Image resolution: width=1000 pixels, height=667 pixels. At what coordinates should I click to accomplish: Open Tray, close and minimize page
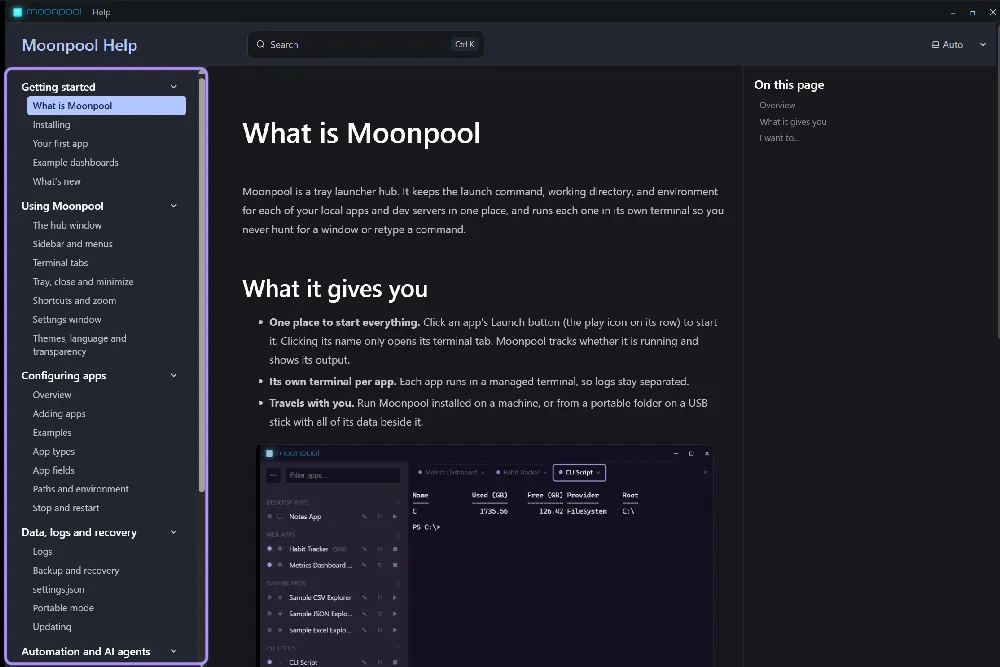[x=83, y=282]
